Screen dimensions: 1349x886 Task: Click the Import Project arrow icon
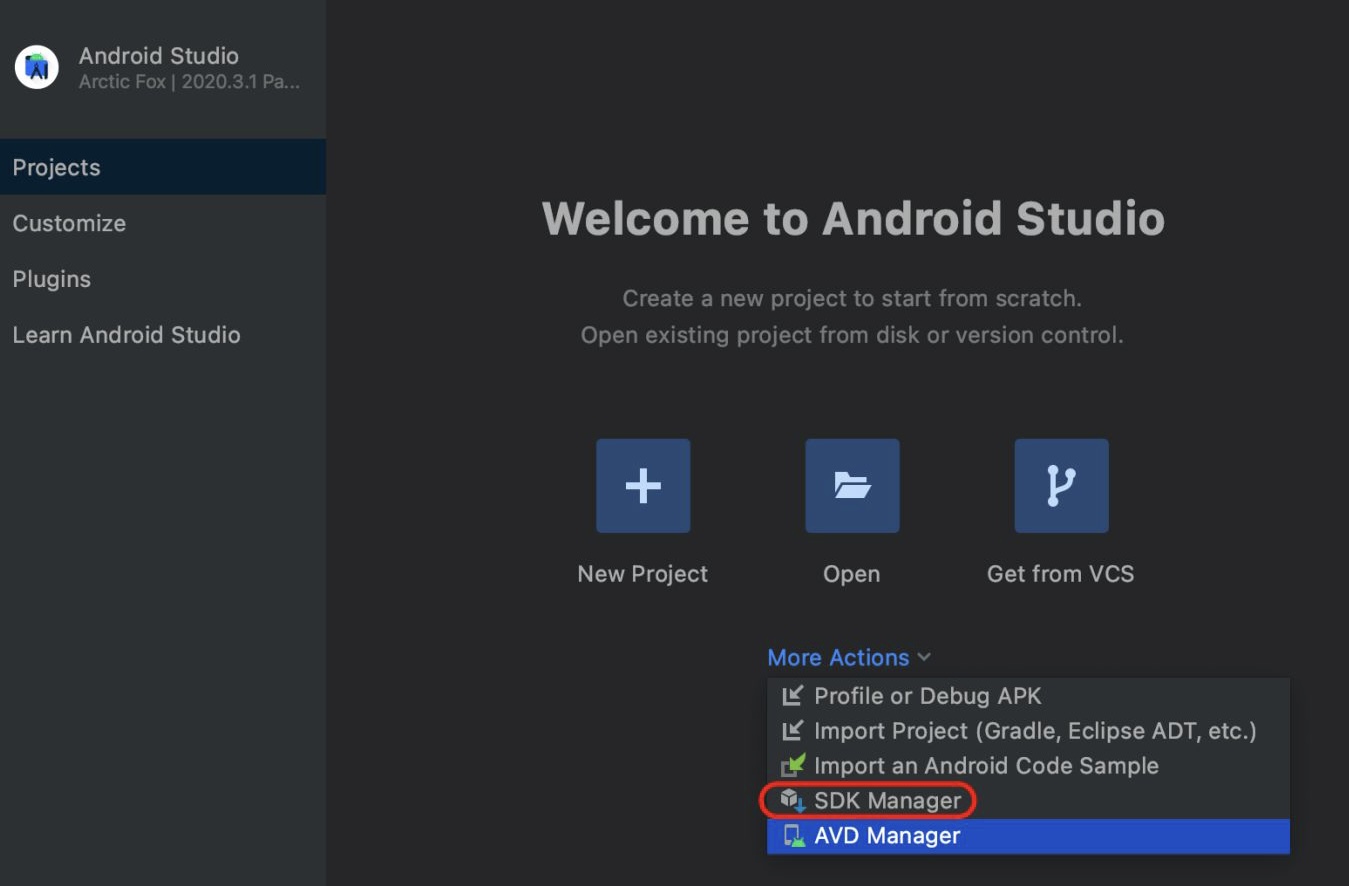(793, 731)
